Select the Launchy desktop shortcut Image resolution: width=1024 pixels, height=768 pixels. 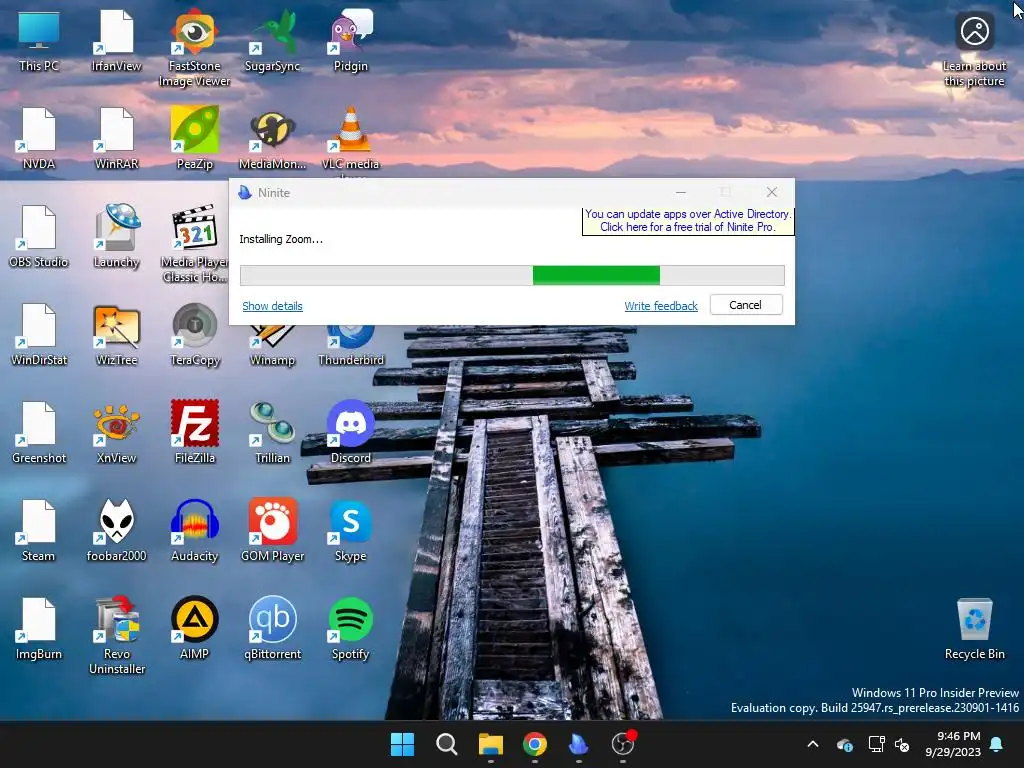pyautogui.click(x=116, y=236)
